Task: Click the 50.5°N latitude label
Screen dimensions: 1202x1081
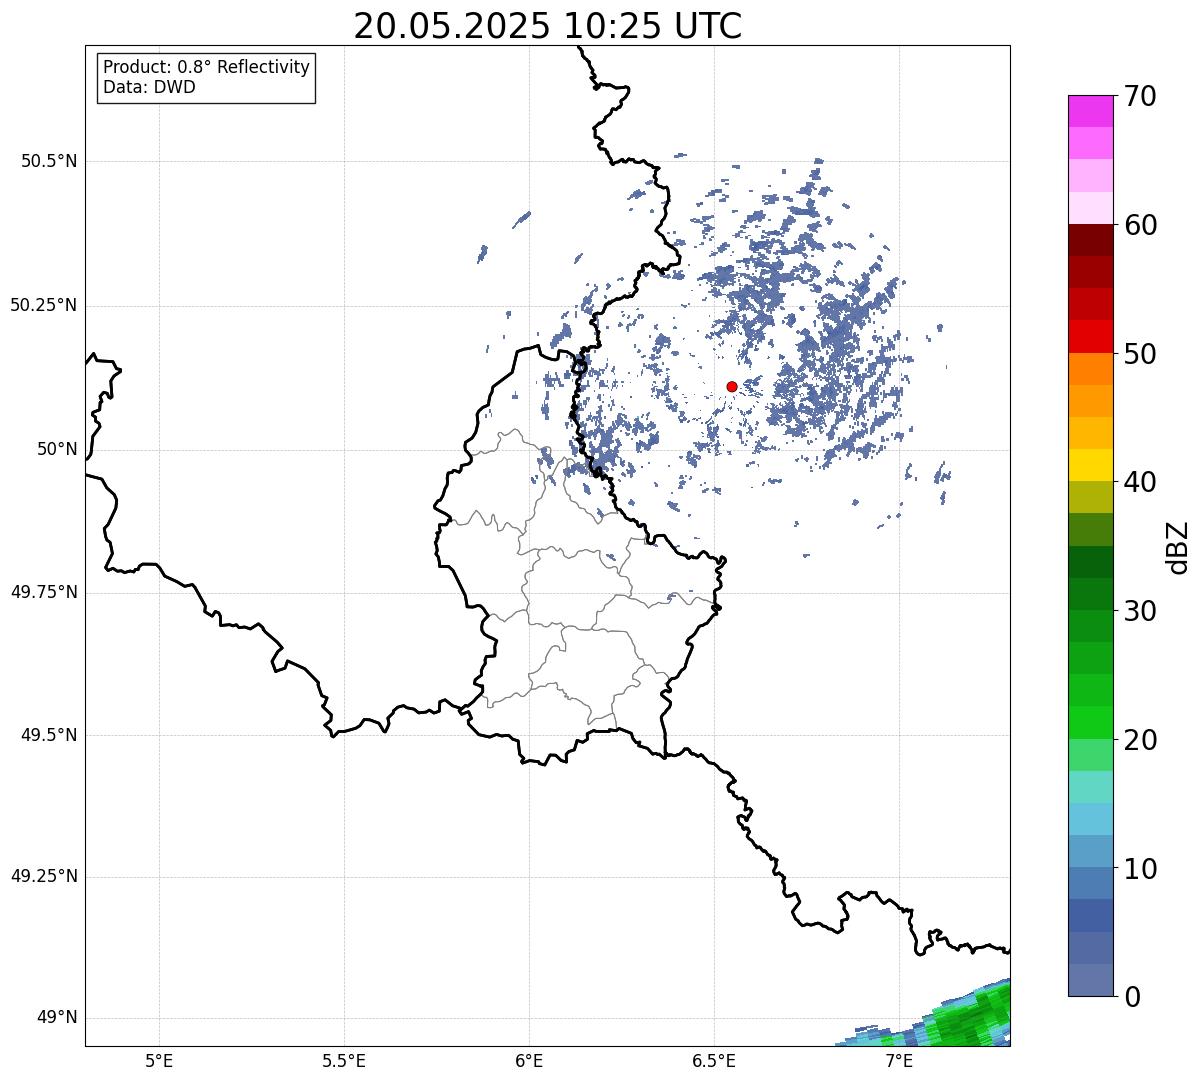Action: pyautogui.click(x=49, y=161)
